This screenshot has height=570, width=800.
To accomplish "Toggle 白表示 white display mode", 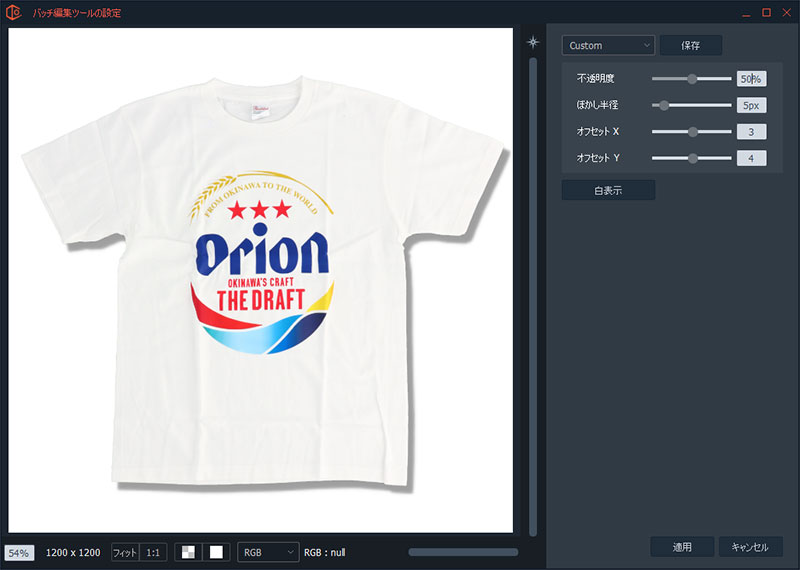I will [608, 190].
